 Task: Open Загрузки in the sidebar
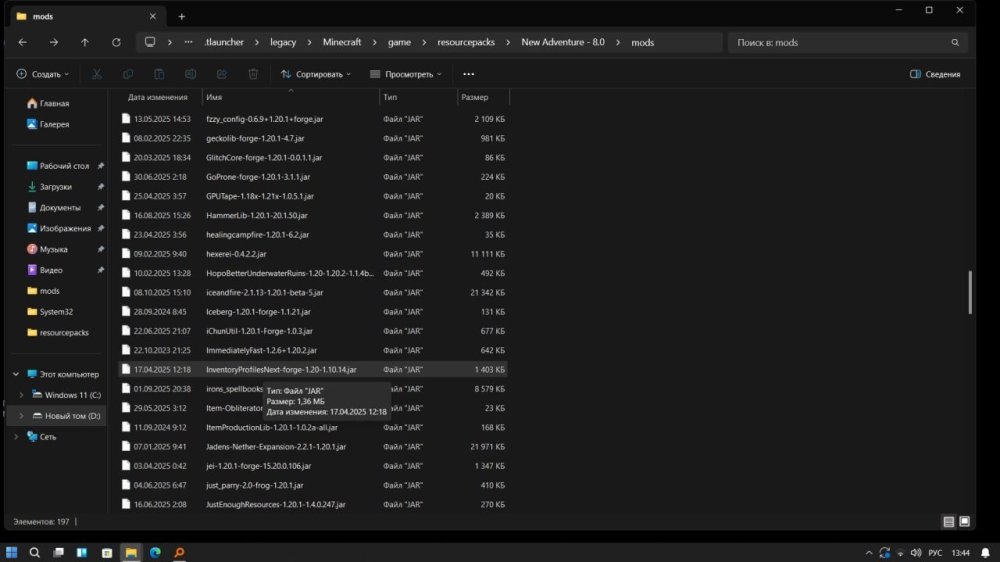click(x=55, y=187)
